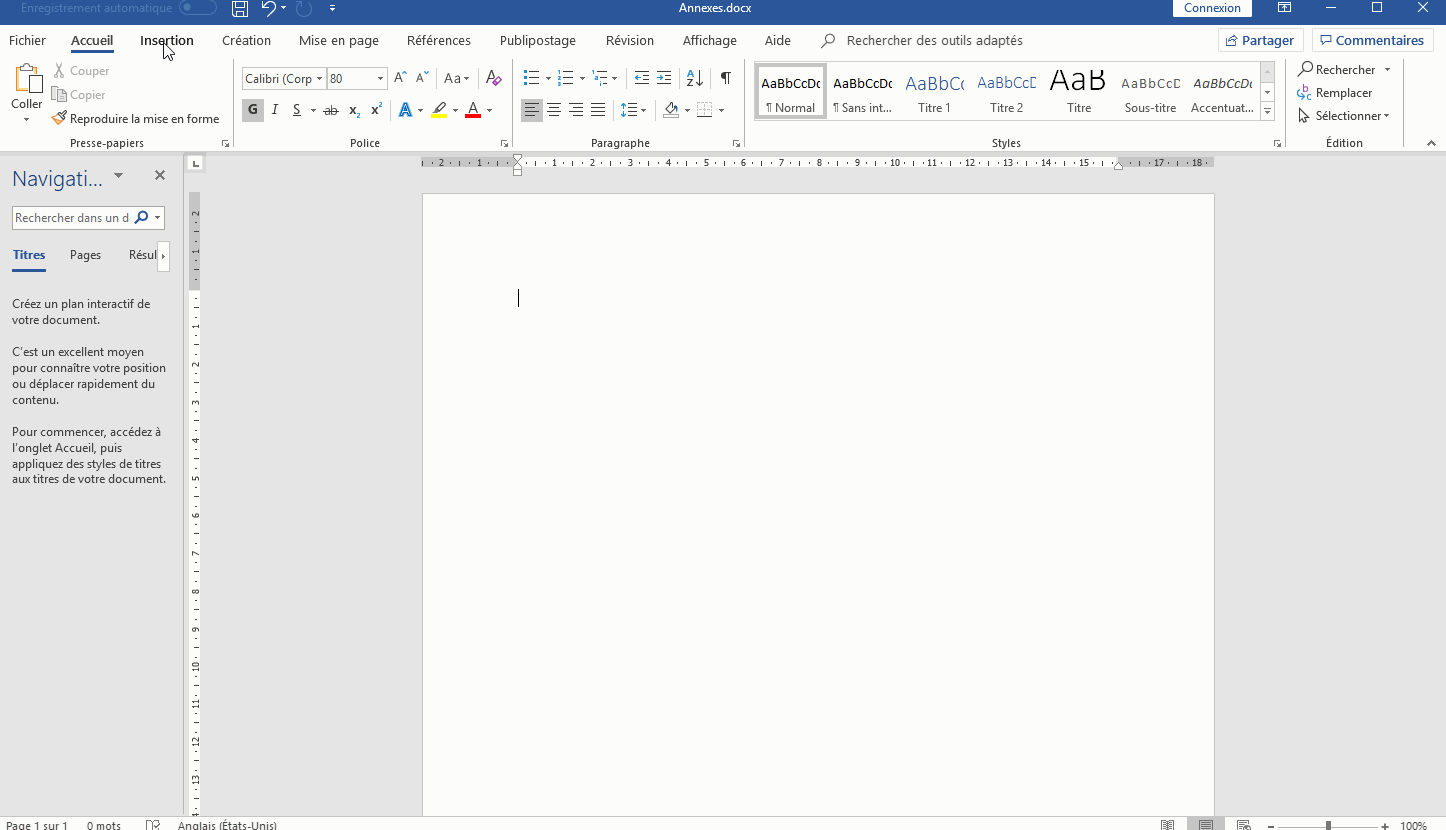Screen dimensions: 1446x830
Task: Click the multilevel list icon
Action: [x=599, y=78]
